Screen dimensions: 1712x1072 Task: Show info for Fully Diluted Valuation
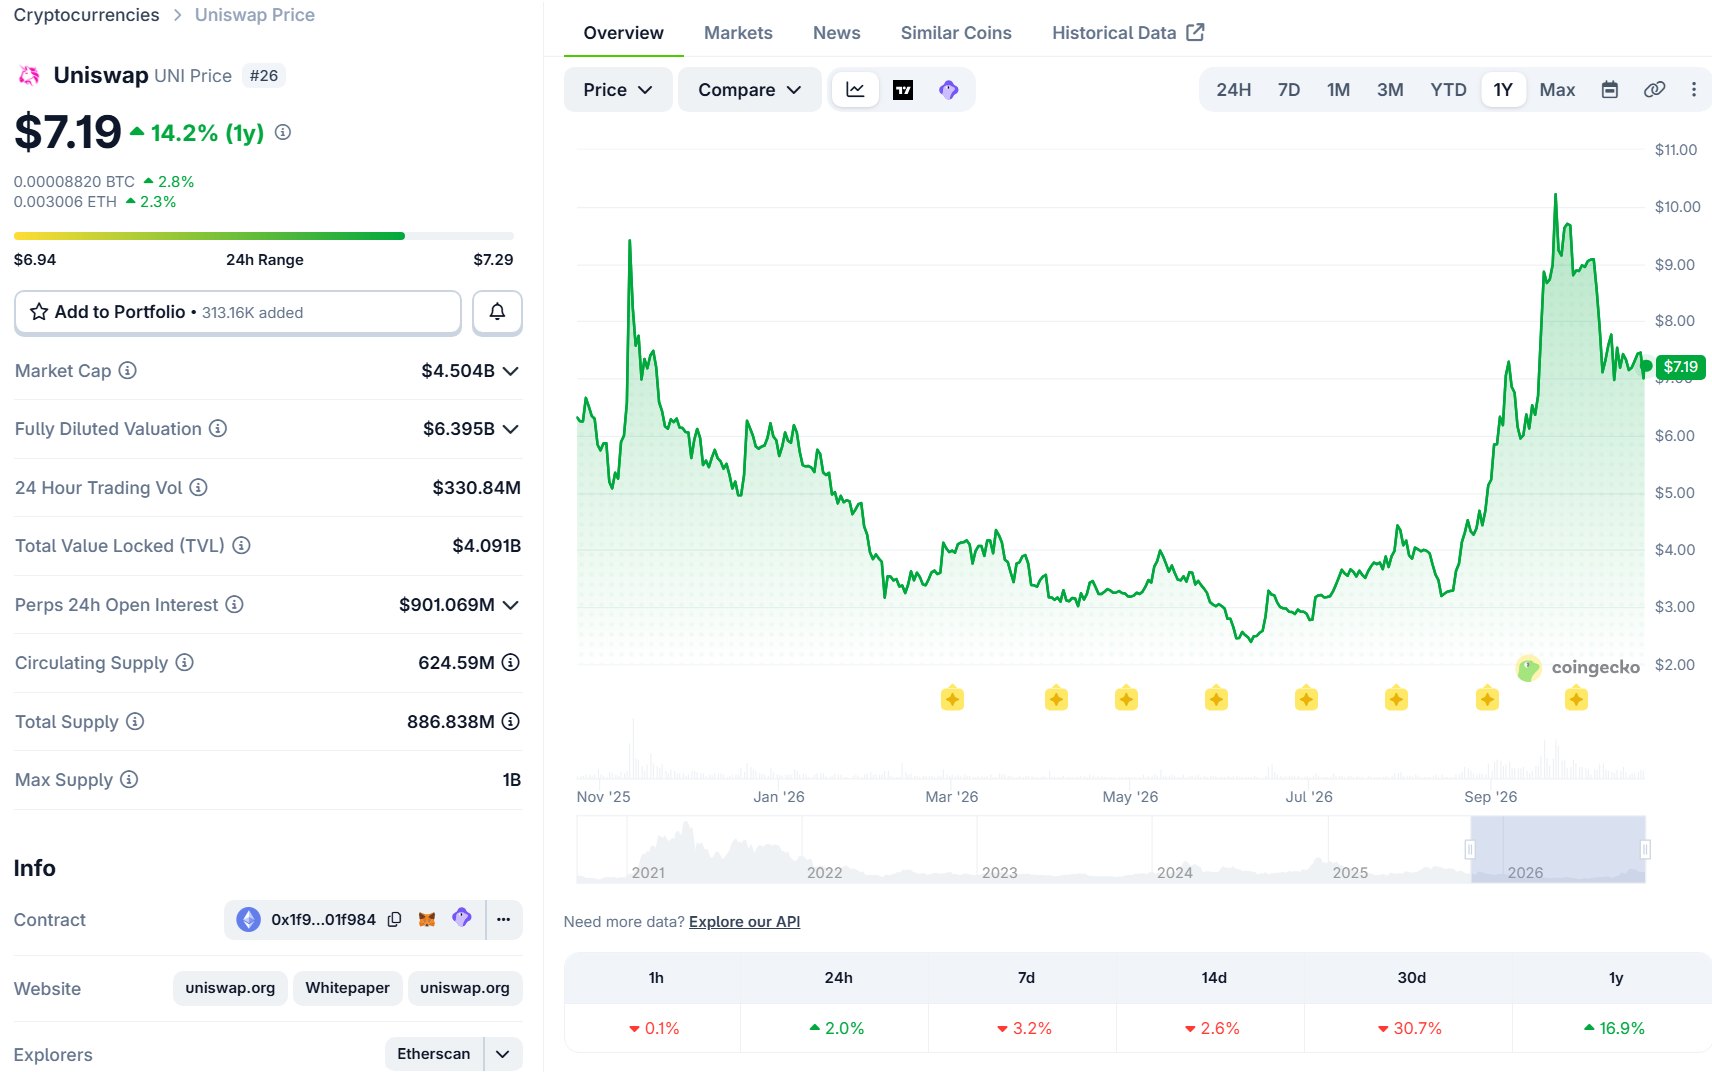coord(218,428)
